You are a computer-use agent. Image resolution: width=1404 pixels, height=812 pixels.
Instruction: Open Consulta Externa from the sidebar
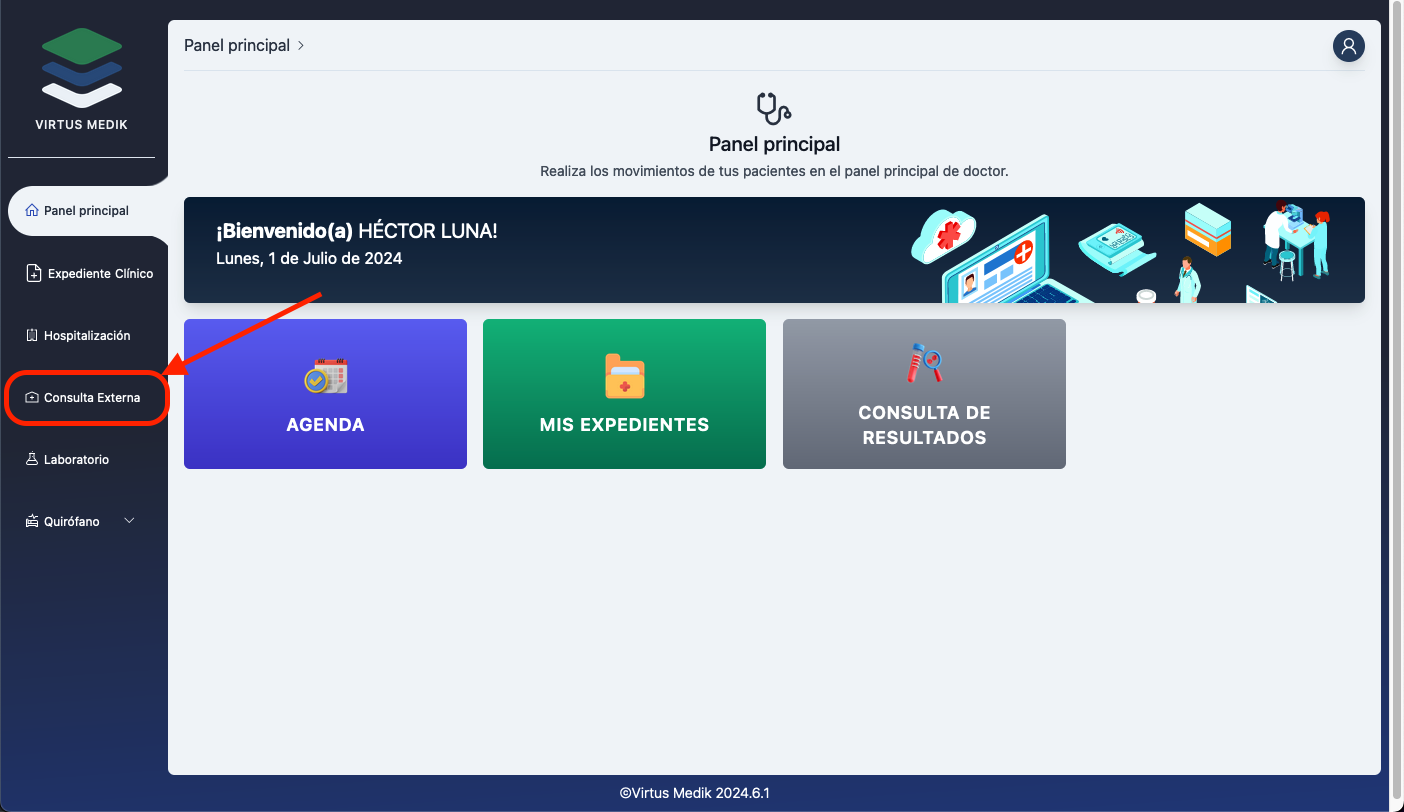[91, 398]
